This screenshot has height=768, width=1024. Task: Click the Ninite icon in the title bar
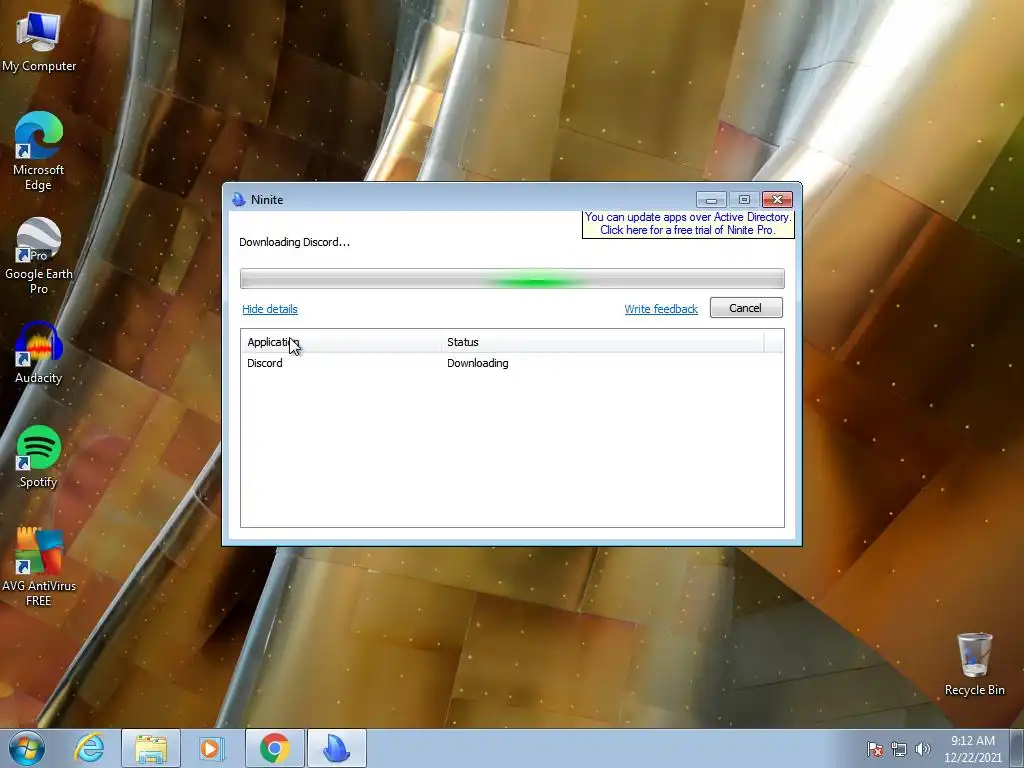(239, 200)
